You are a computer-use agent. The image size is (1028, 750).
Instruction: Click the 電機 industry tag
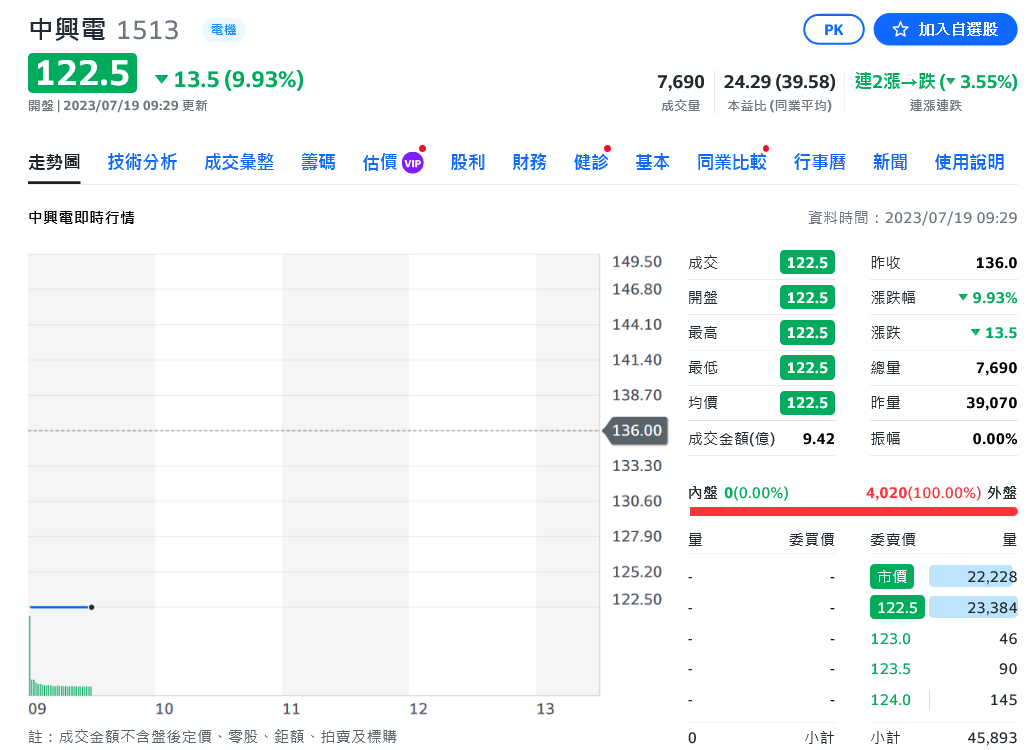[223, 30]
